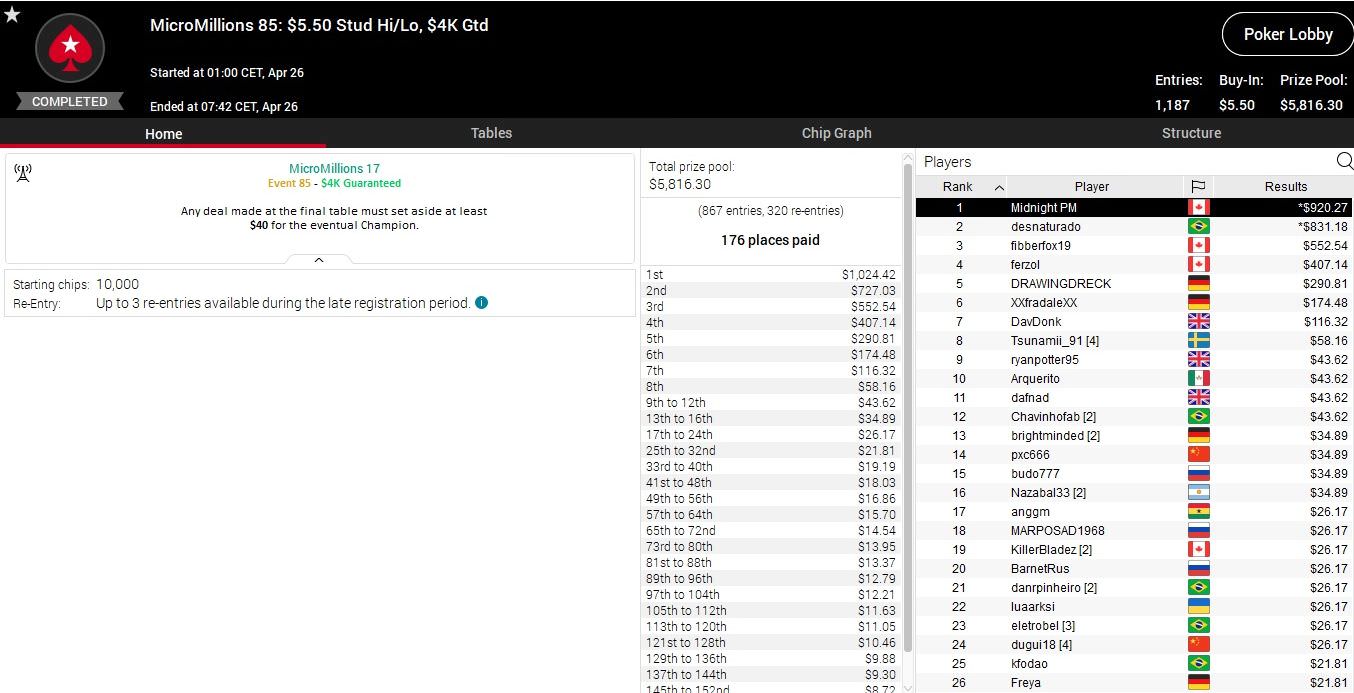Open the Structure tab
The width and height of the screenshot is (1354, 693).
click(1191, 133)
